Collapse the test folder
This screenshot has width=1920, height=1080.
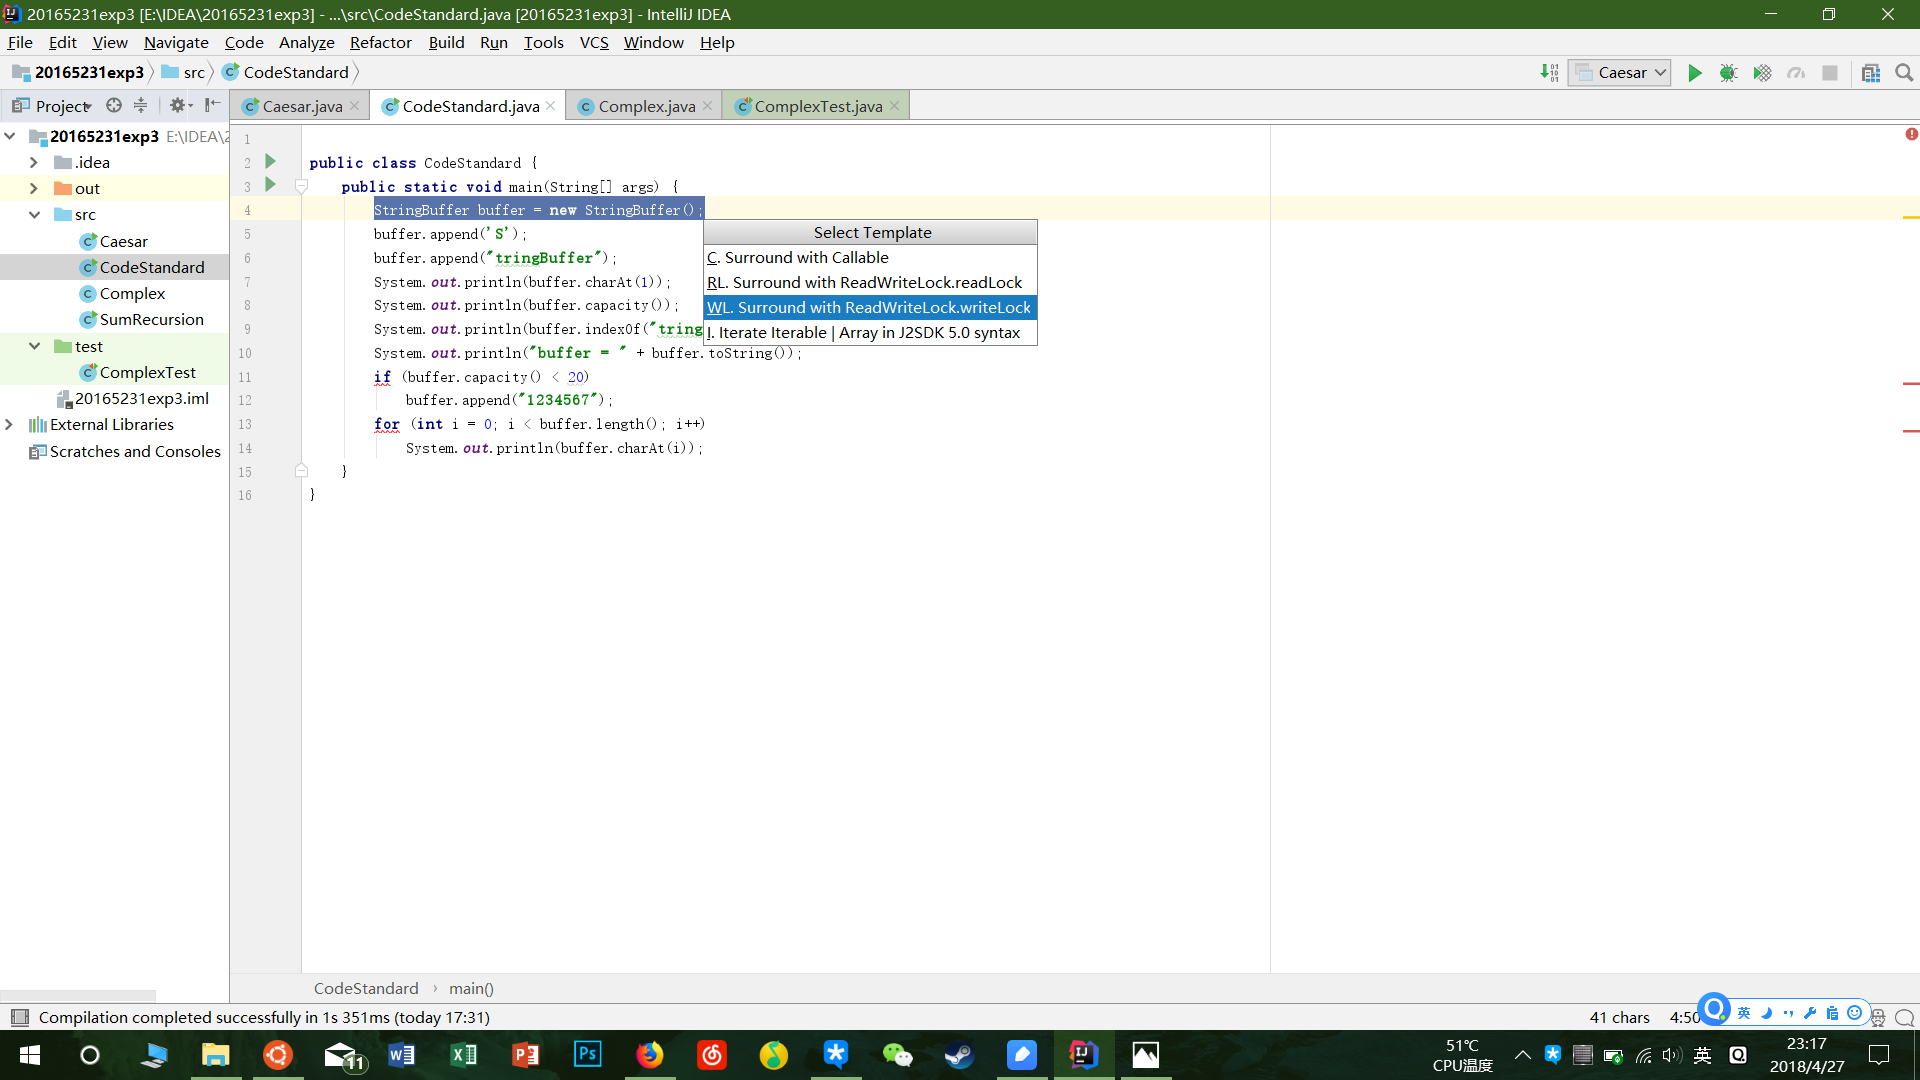pyautogui.click(x=34, y=346)
